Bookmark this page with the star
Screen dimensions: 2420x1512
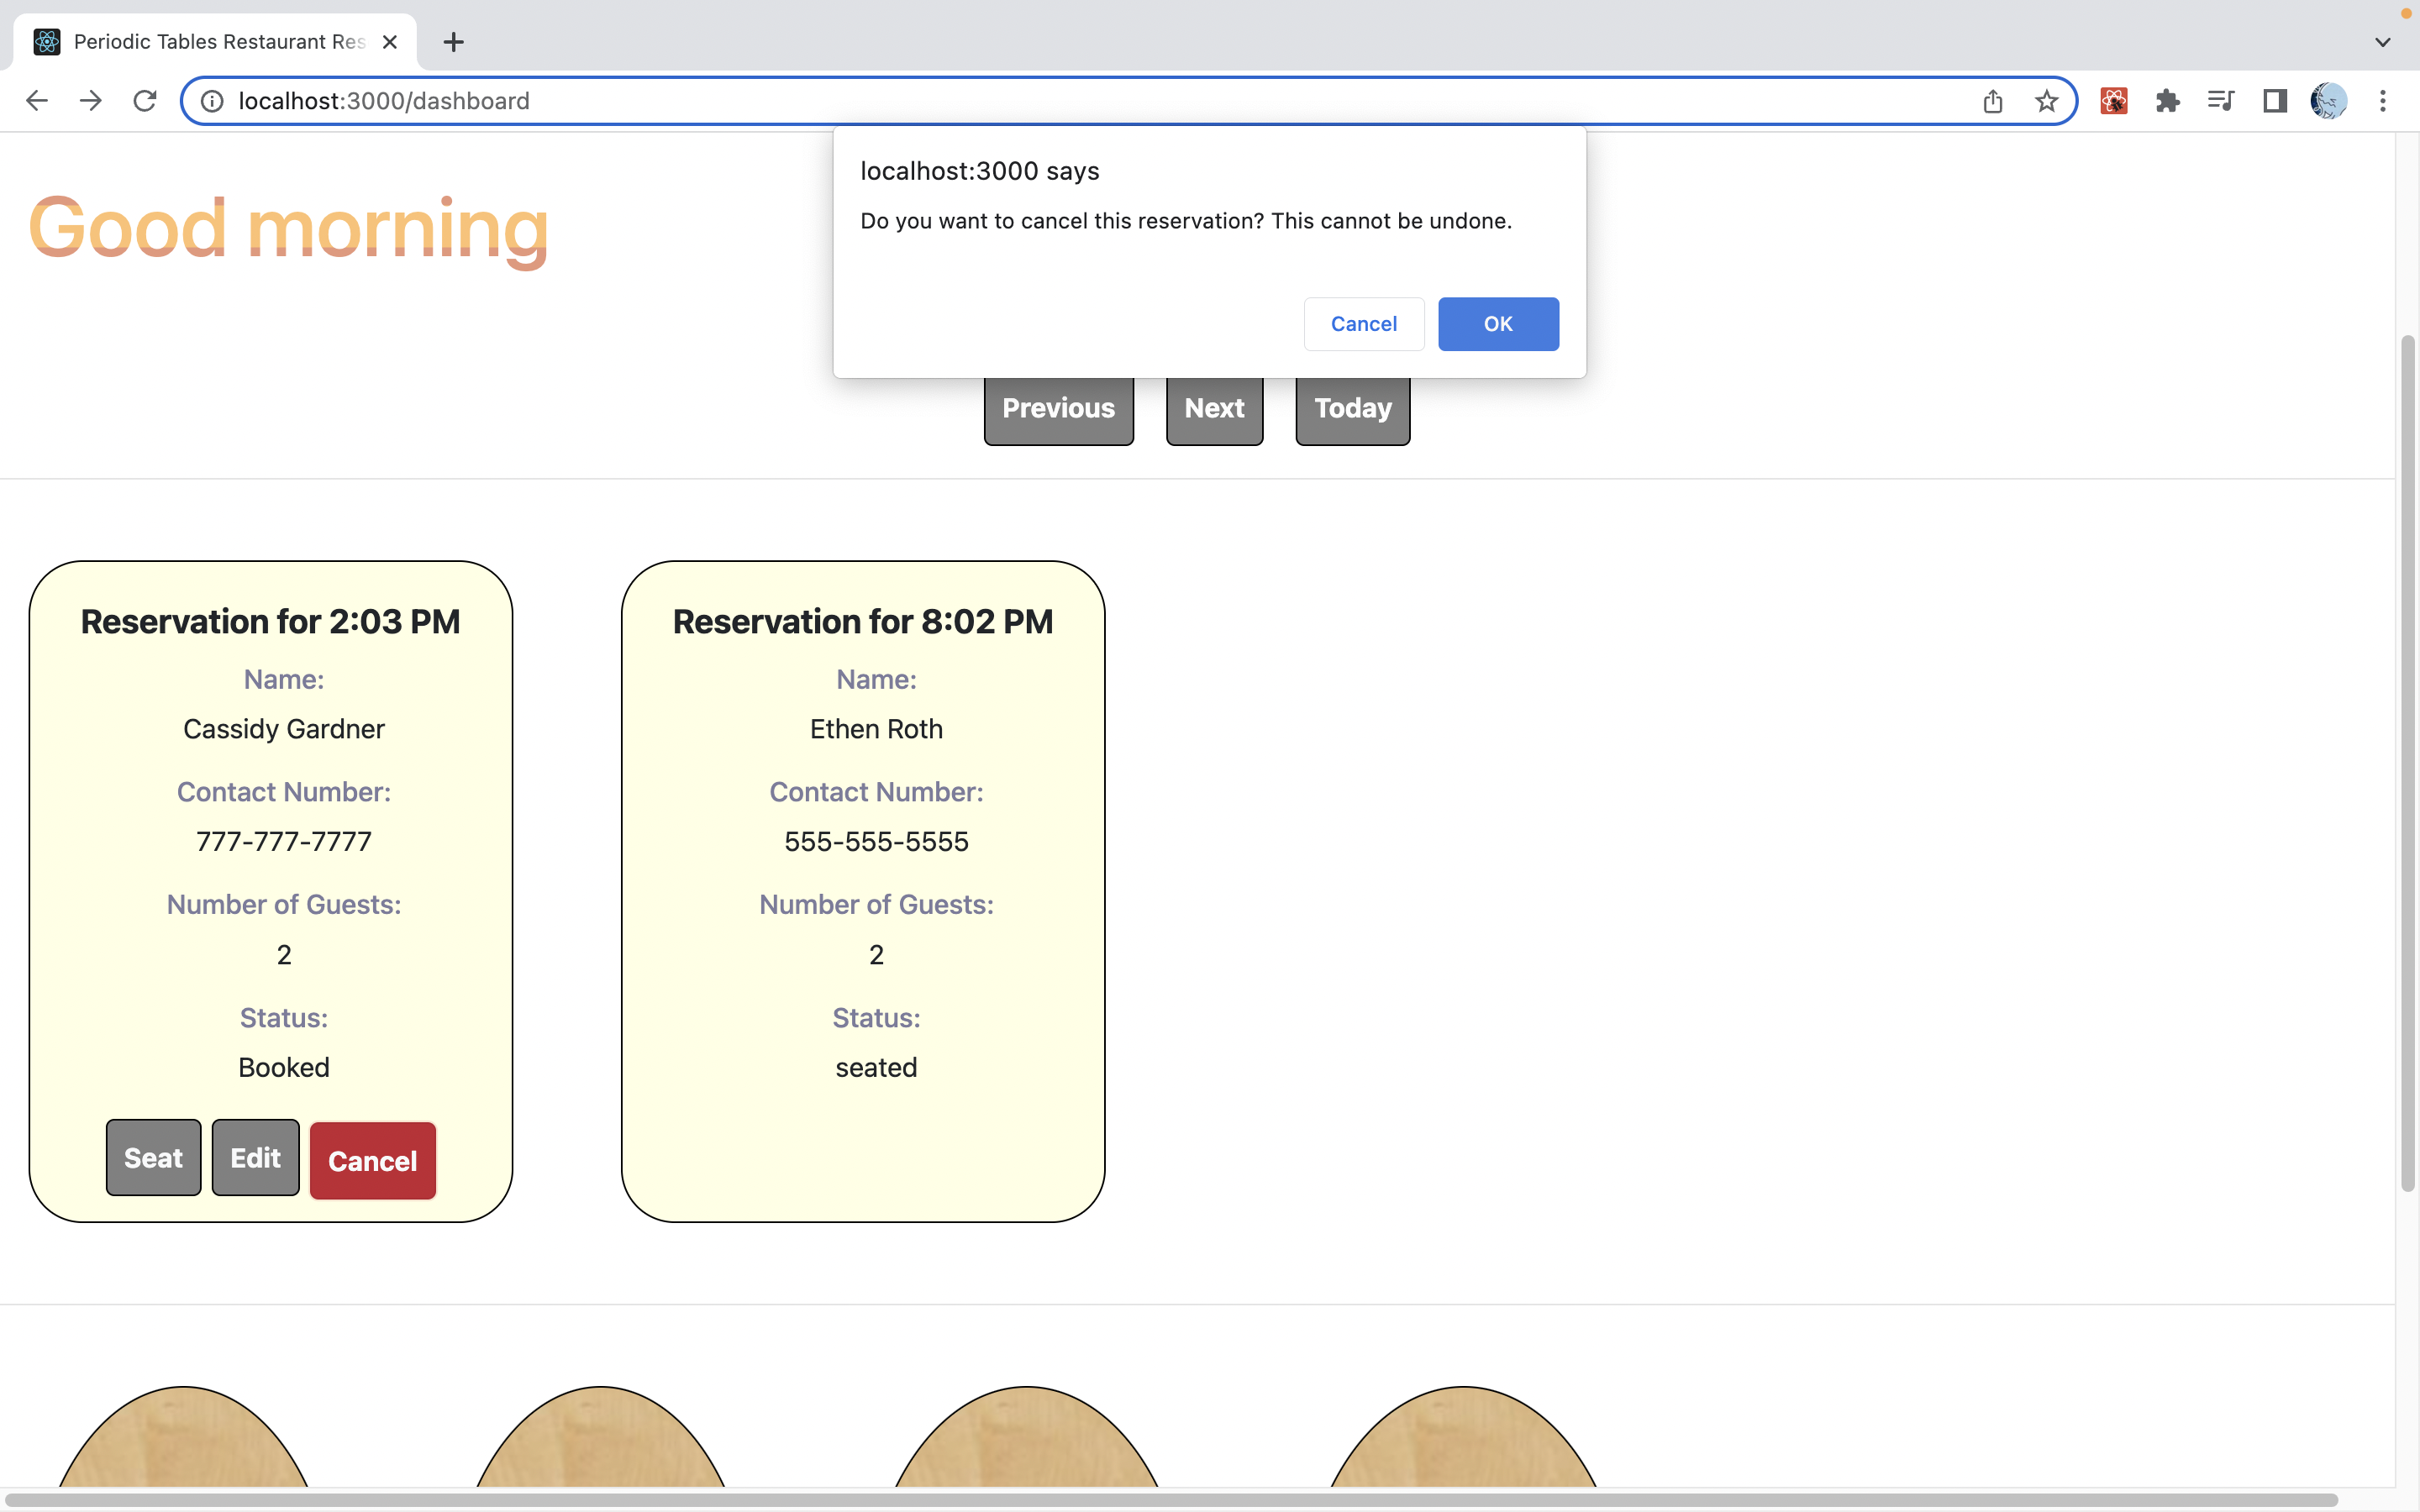(2046, 100)
